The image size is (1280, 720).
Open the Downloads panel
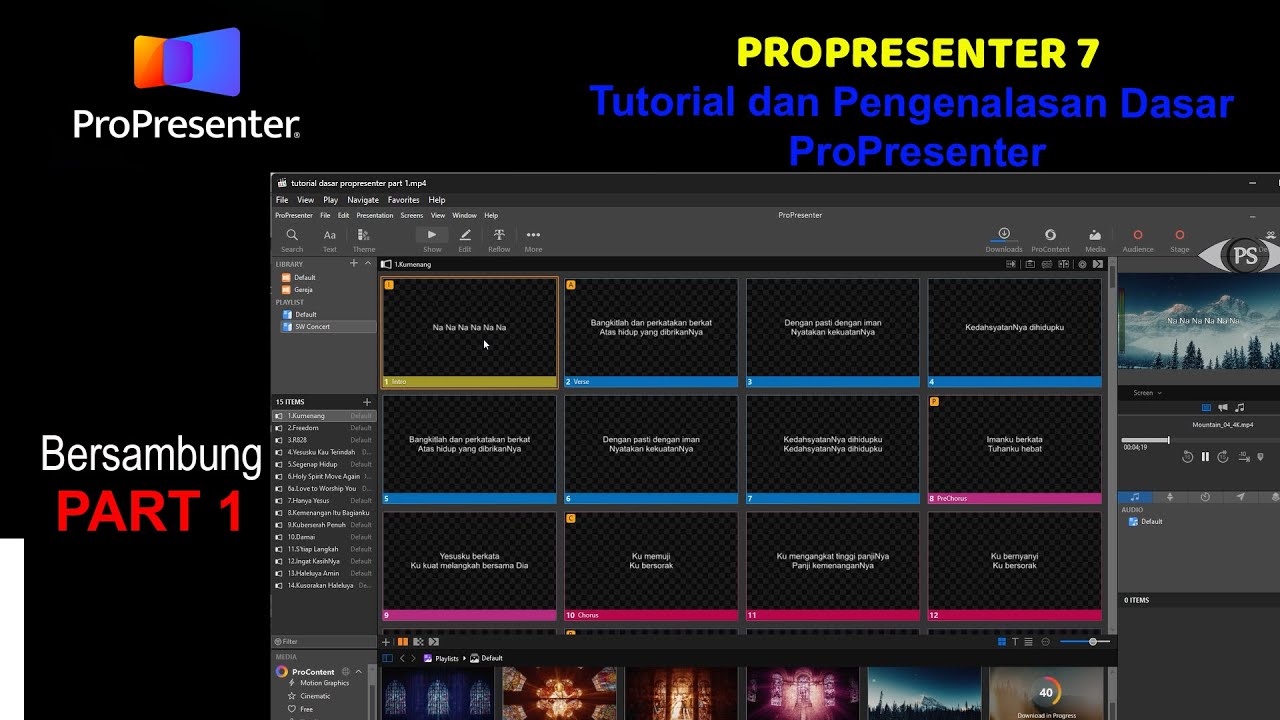pos(1004,240)
